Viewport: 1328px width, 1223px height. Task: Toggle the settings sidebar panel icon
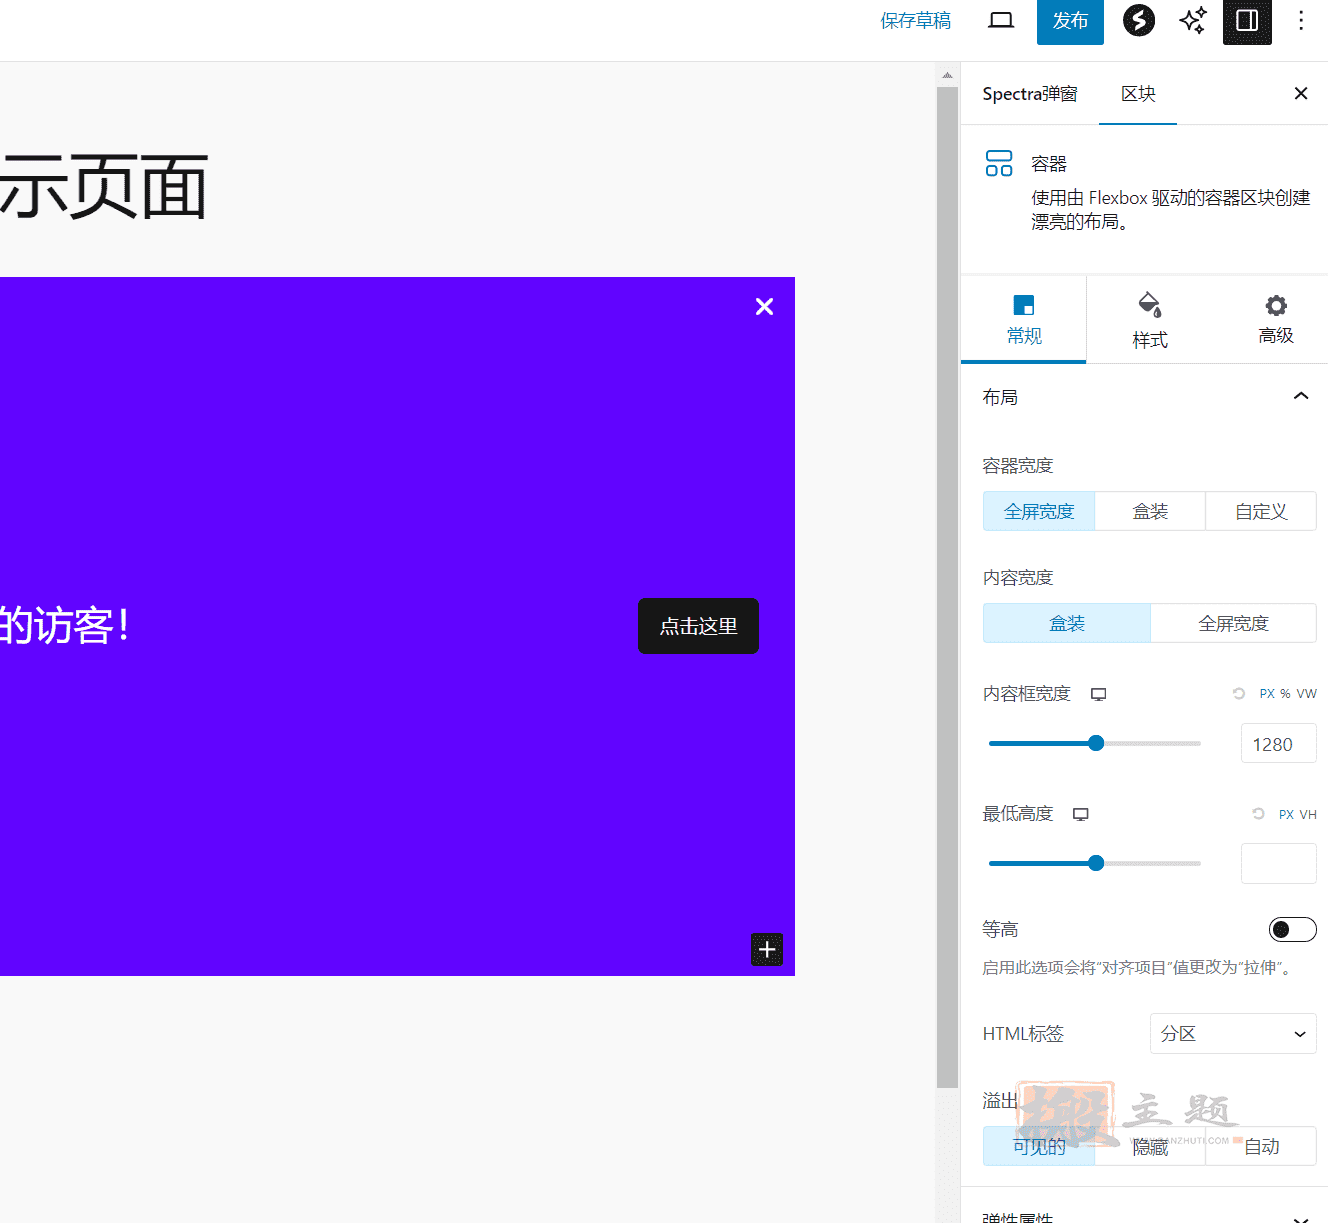click(1247, 21)
